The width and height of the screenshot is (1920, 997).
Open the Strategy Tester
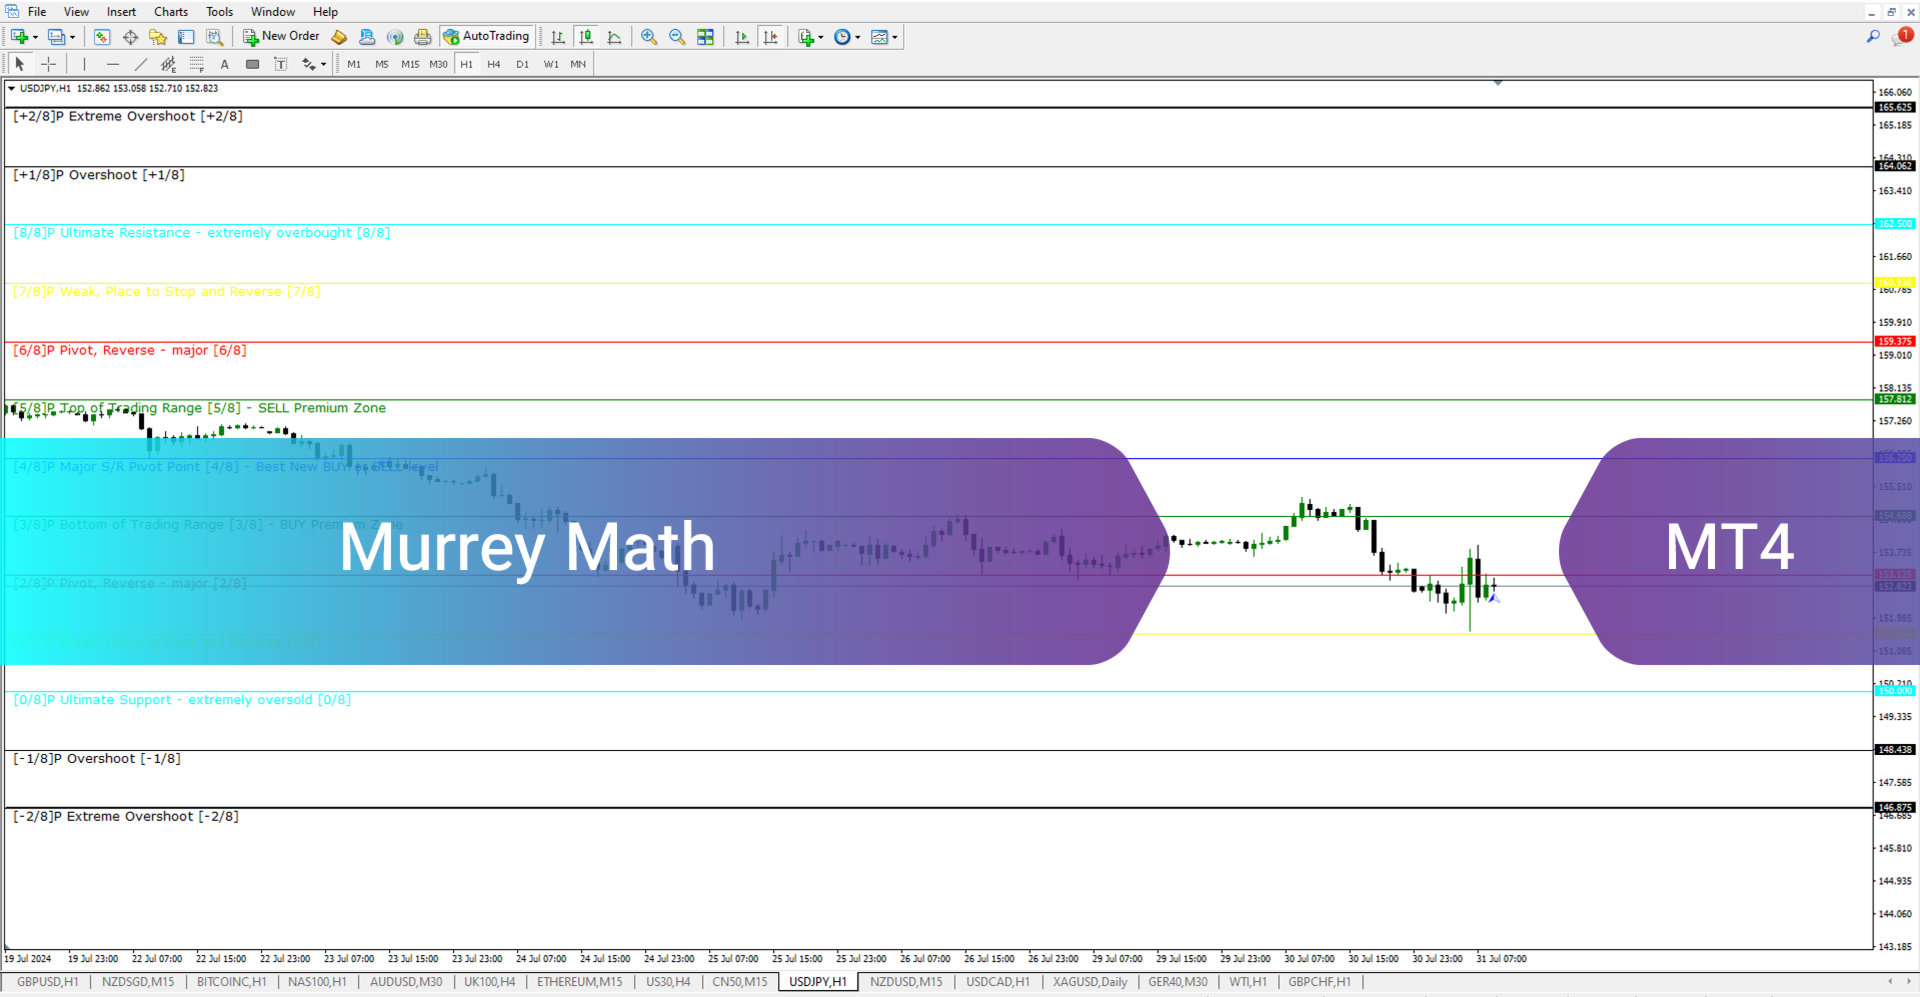click(x=216, y=37)
